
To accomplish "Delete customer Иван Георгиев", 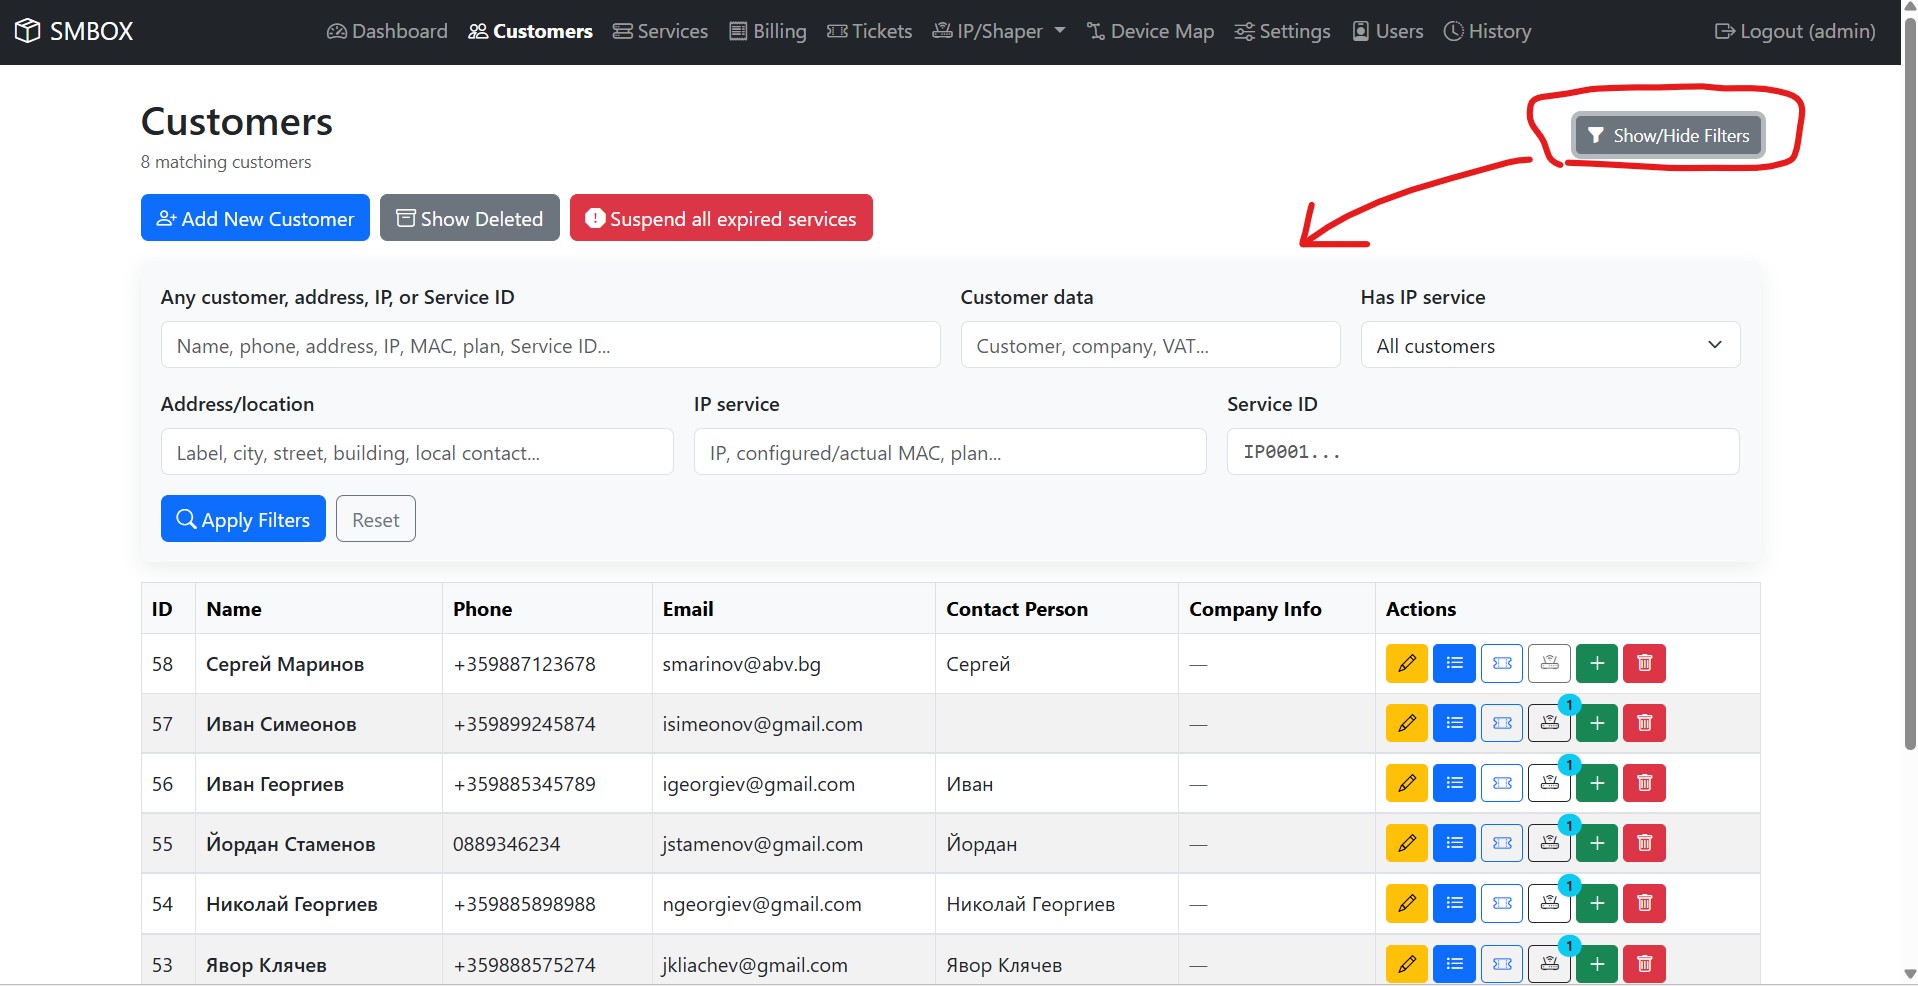I will click(x=1644, y=783).
